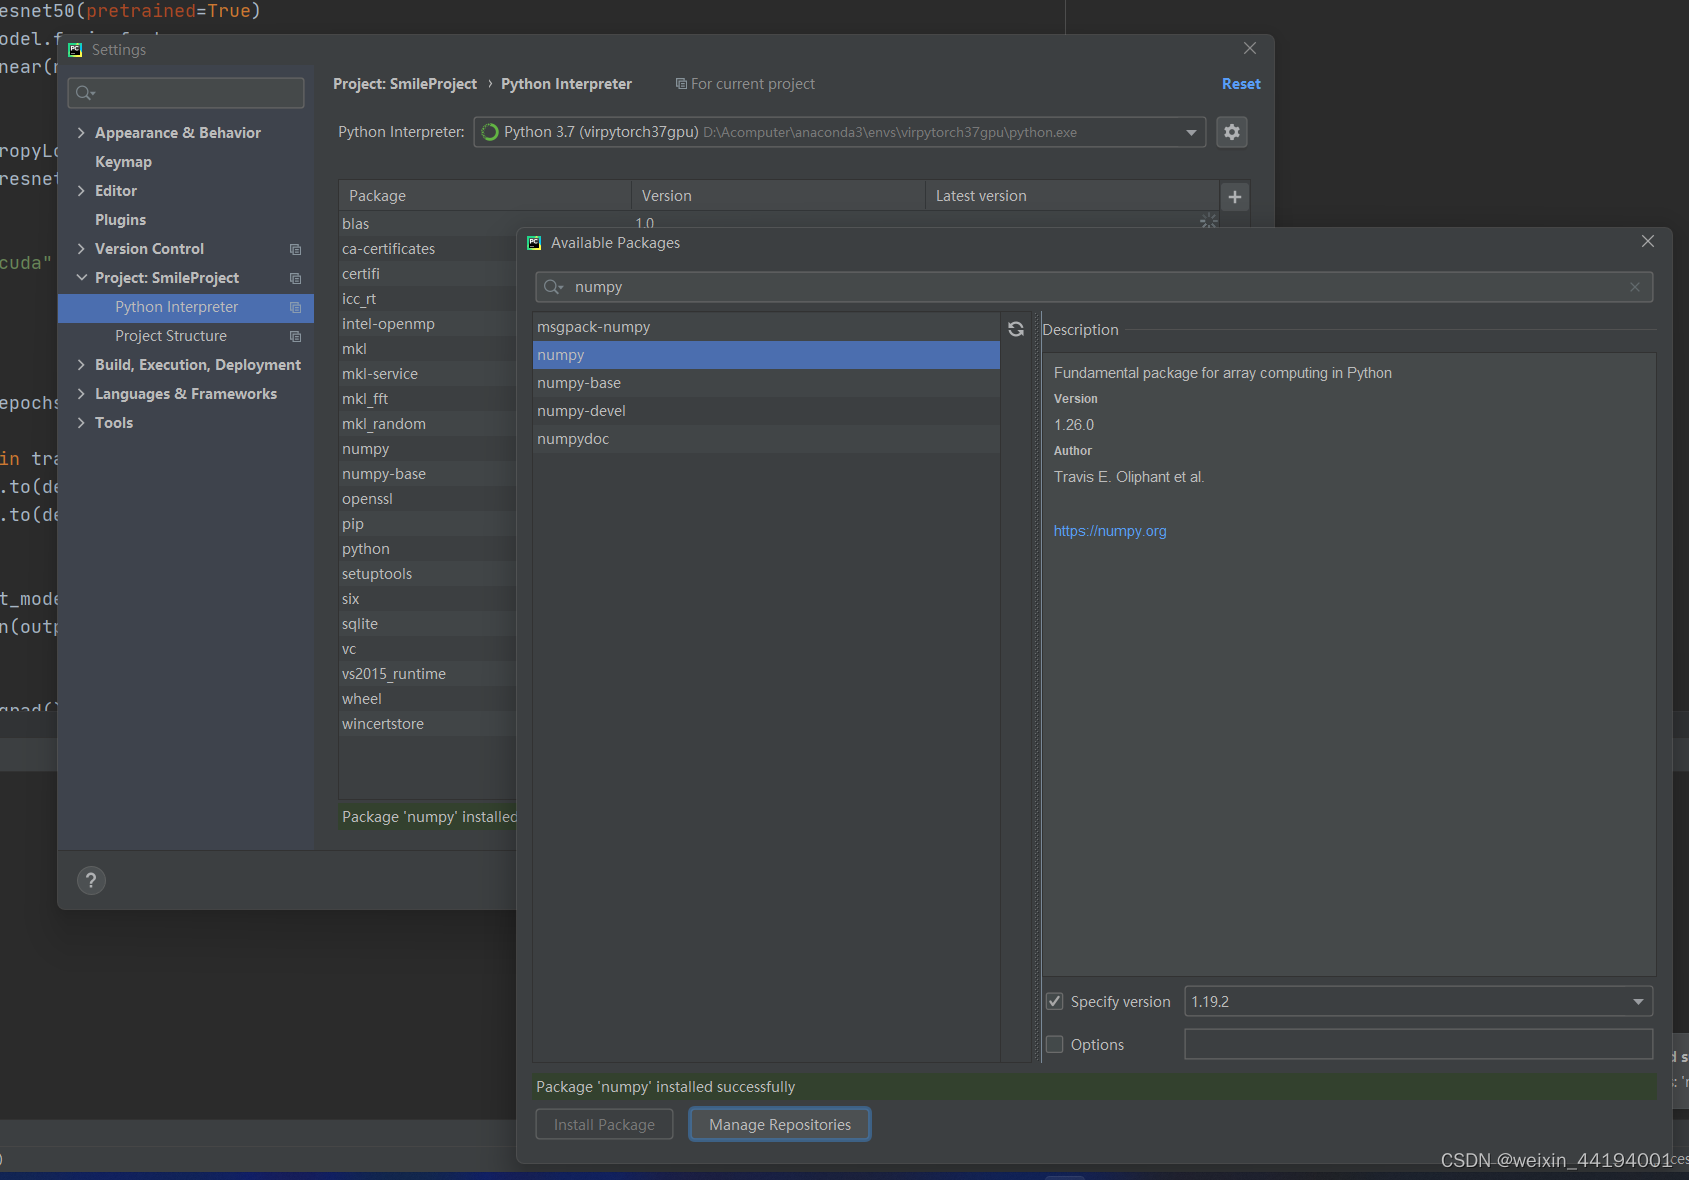Viewport: 1689px width, 1180px height.
Task: Click the Latest version column header
Action: click(1072, 196)
